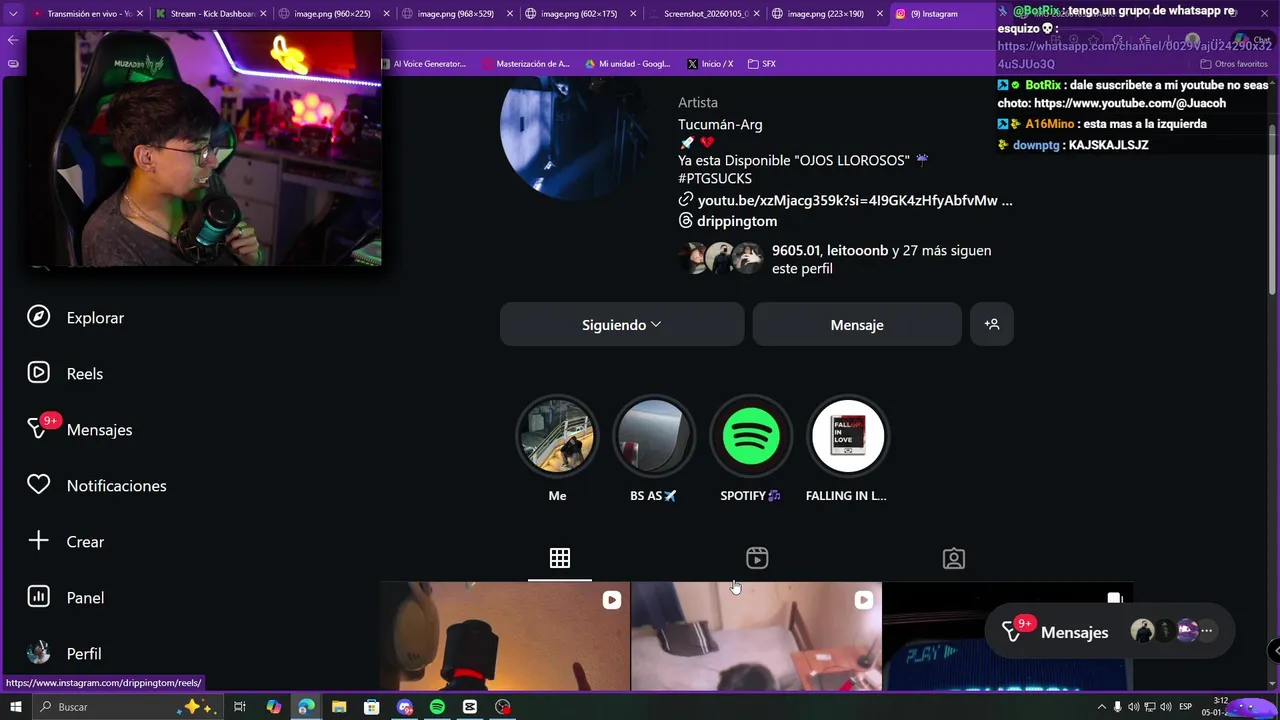Open the SFX bookmarks folder
The image size is (1280, 720).
pos(762,63)
